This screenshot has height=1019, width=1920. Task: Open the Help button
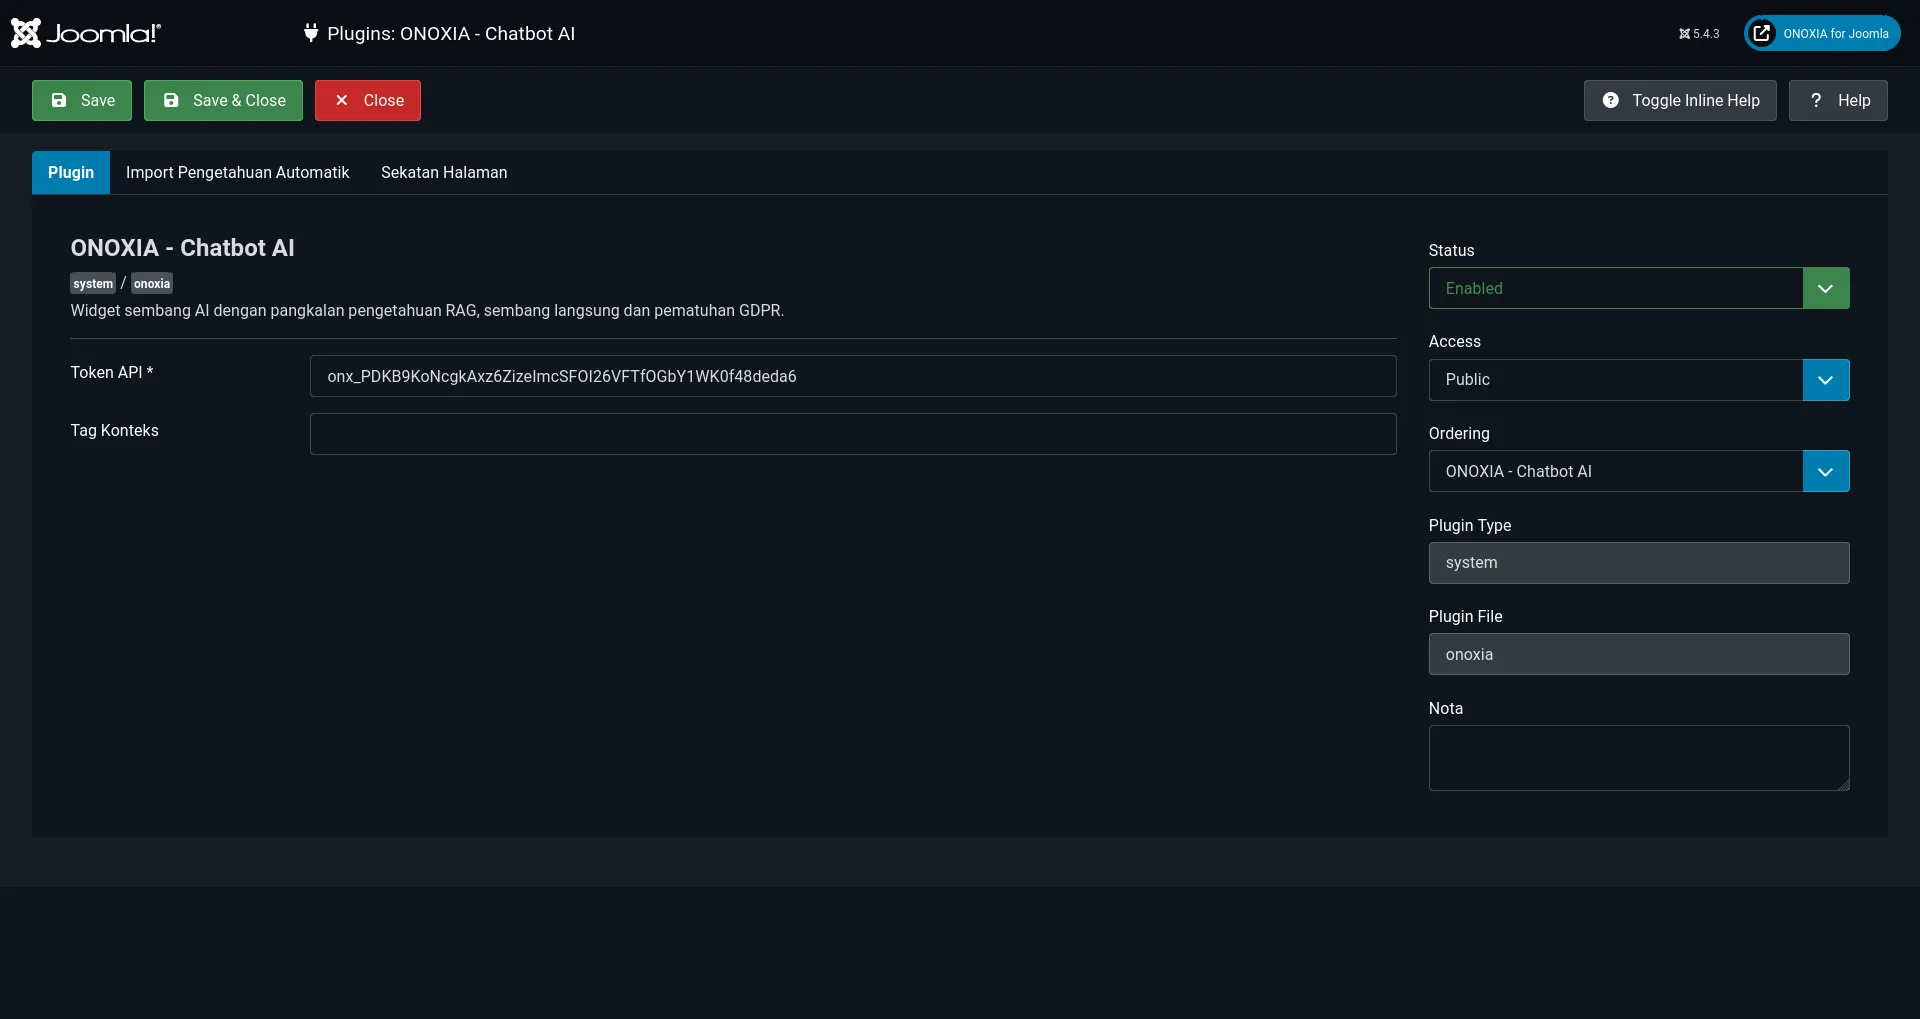click(1838, 100)
